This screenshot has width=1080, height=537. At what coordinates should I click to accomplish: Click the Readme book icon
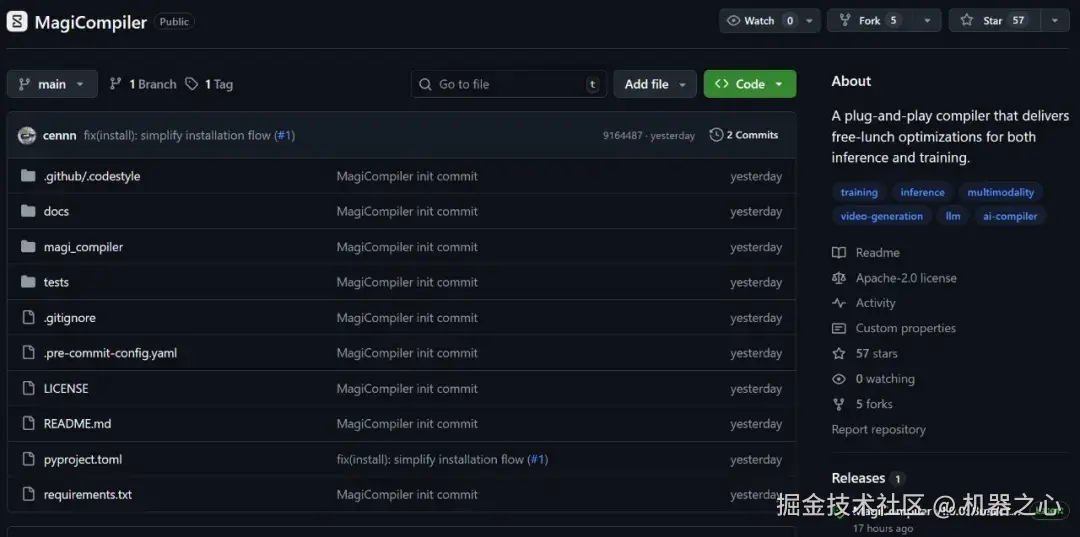[x=838, y=253]
